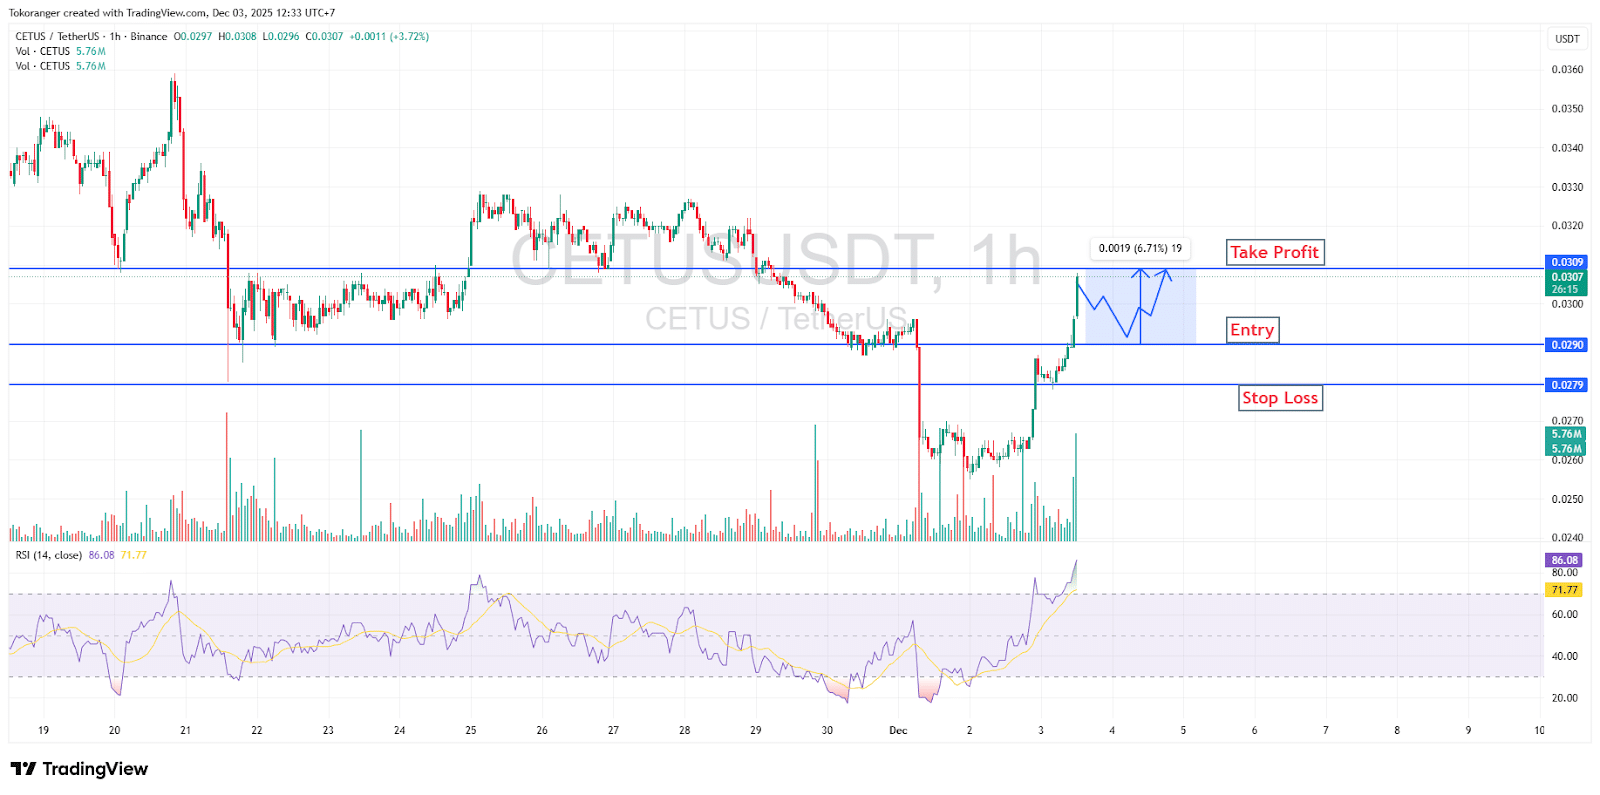Click the yellow 71.77 RSI average tag
Image resolution: width=1600 pixels, height=795 pixels.
click(1565, 590)
